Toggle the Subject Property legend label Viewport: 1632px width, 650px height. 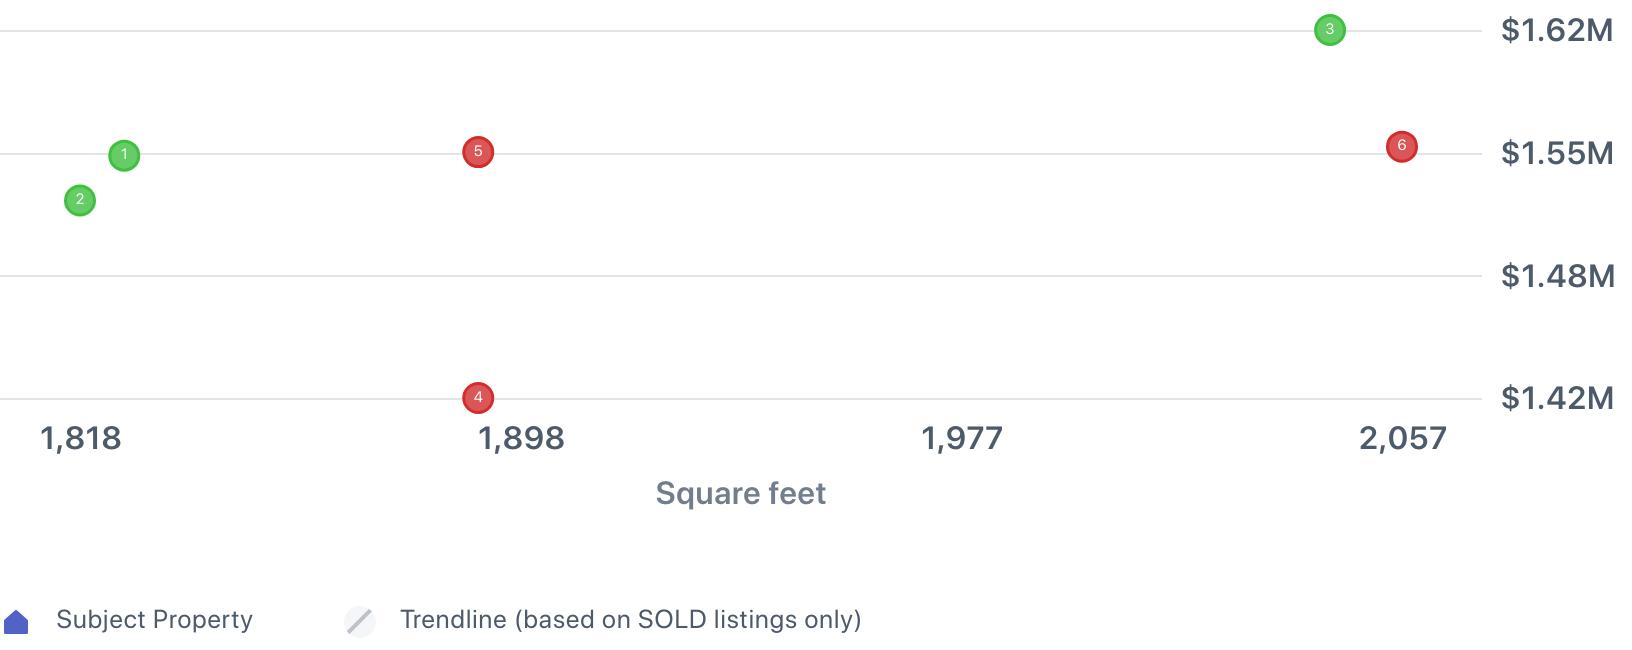155,620
